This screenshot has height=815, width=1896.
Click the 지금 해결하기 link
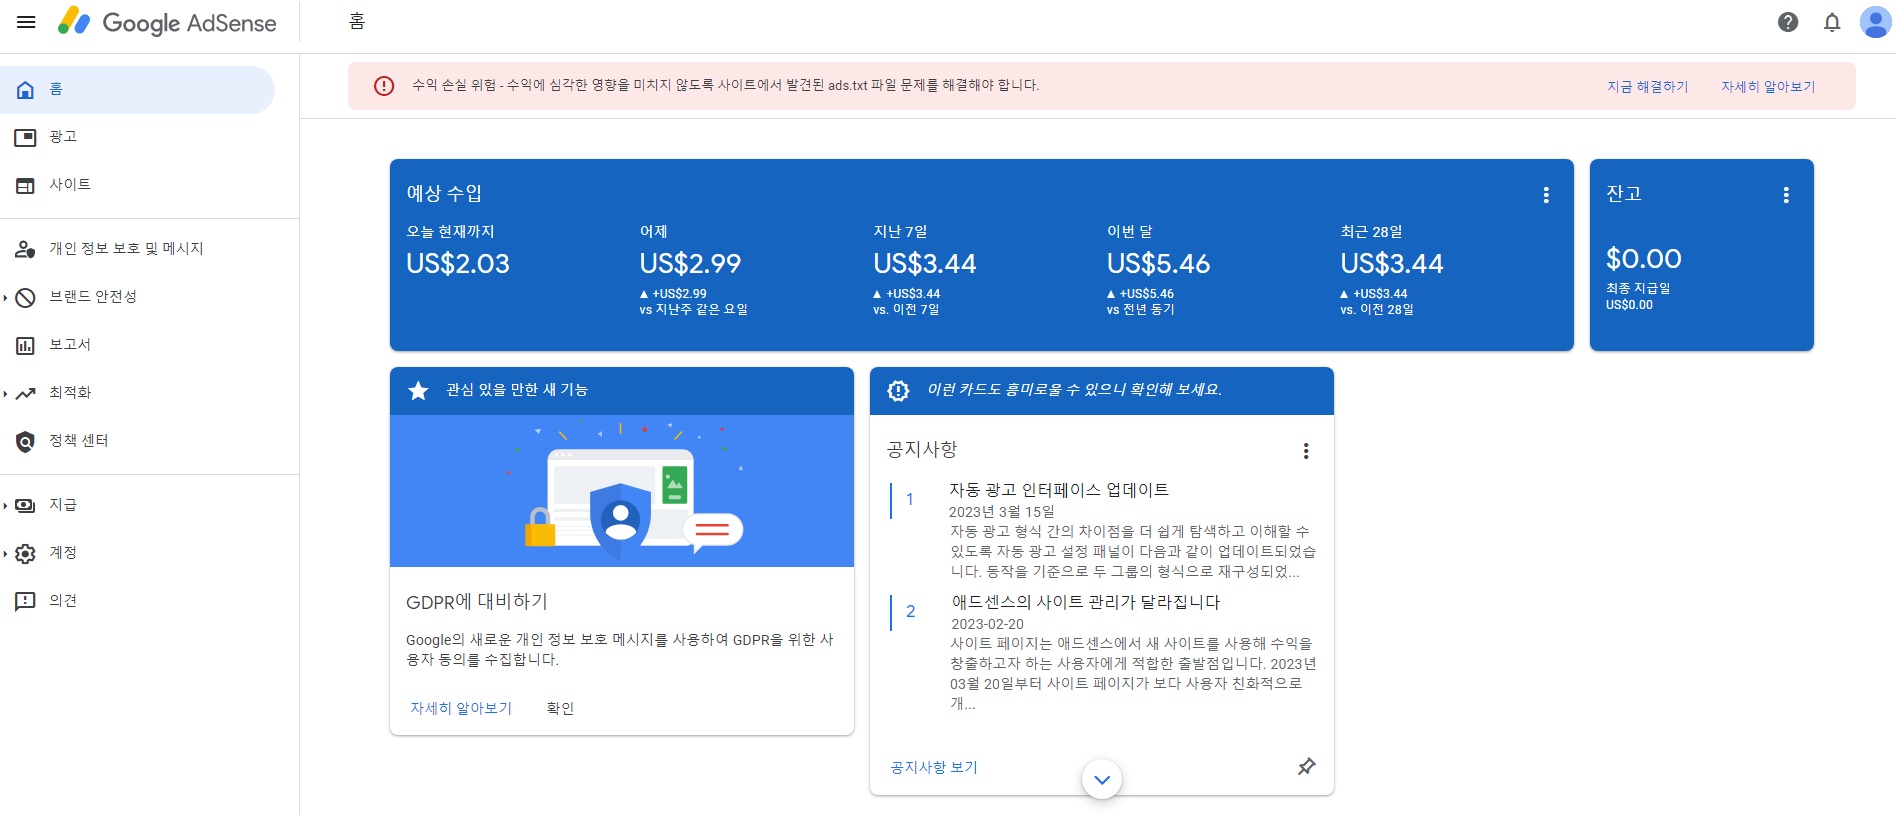click(1648, 87)
